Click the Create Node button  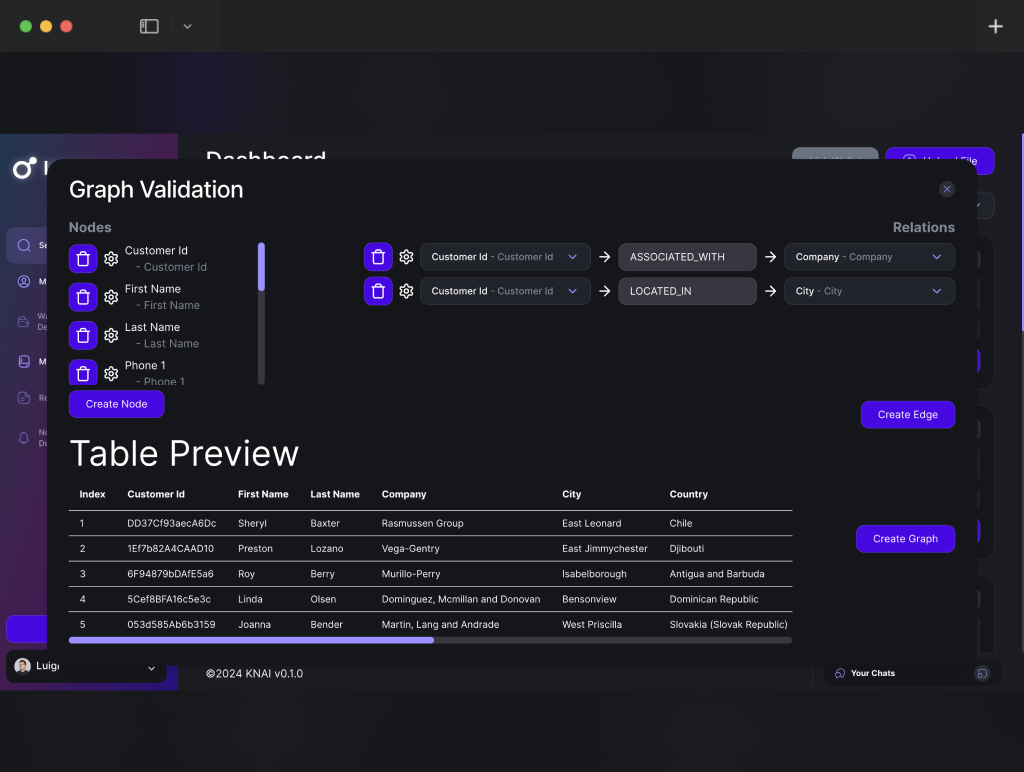point(116,404)
